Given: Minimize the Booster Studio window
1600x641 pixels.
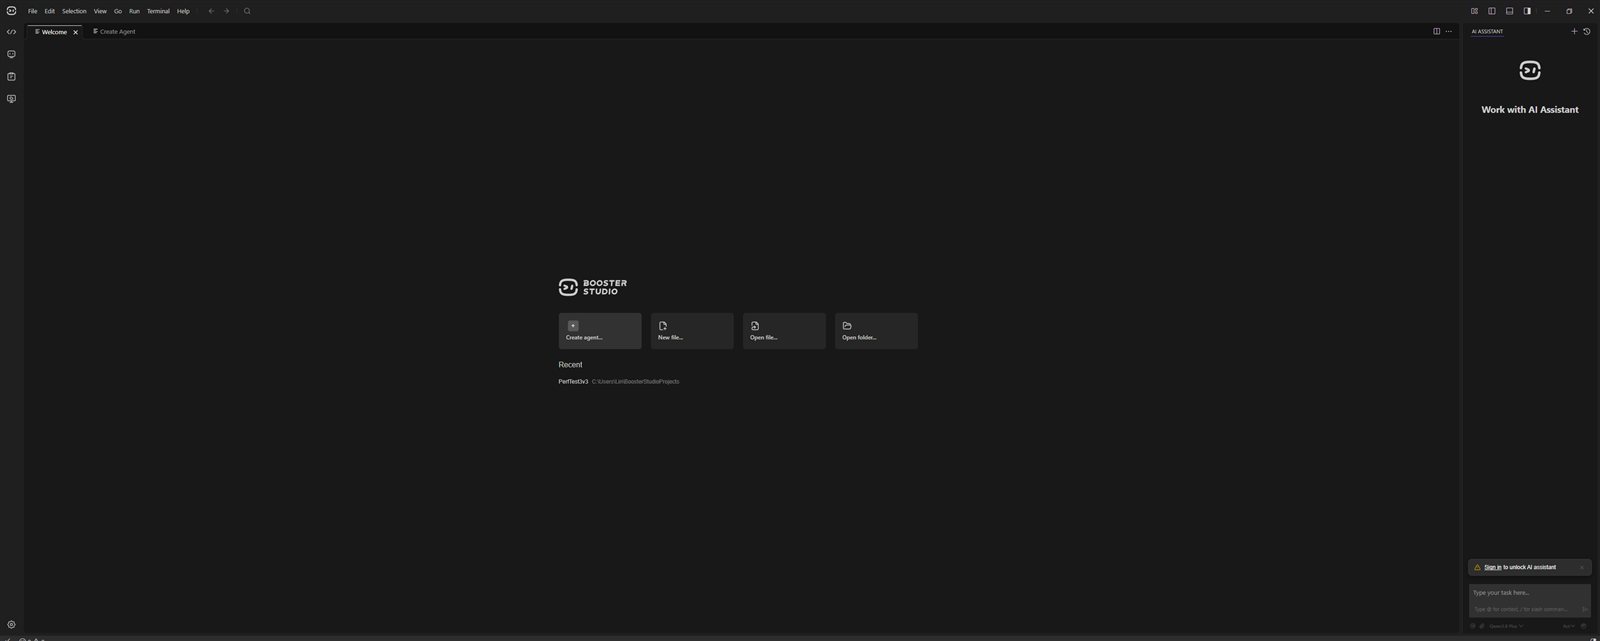Looking at the screenshot, I should 1547,11.
